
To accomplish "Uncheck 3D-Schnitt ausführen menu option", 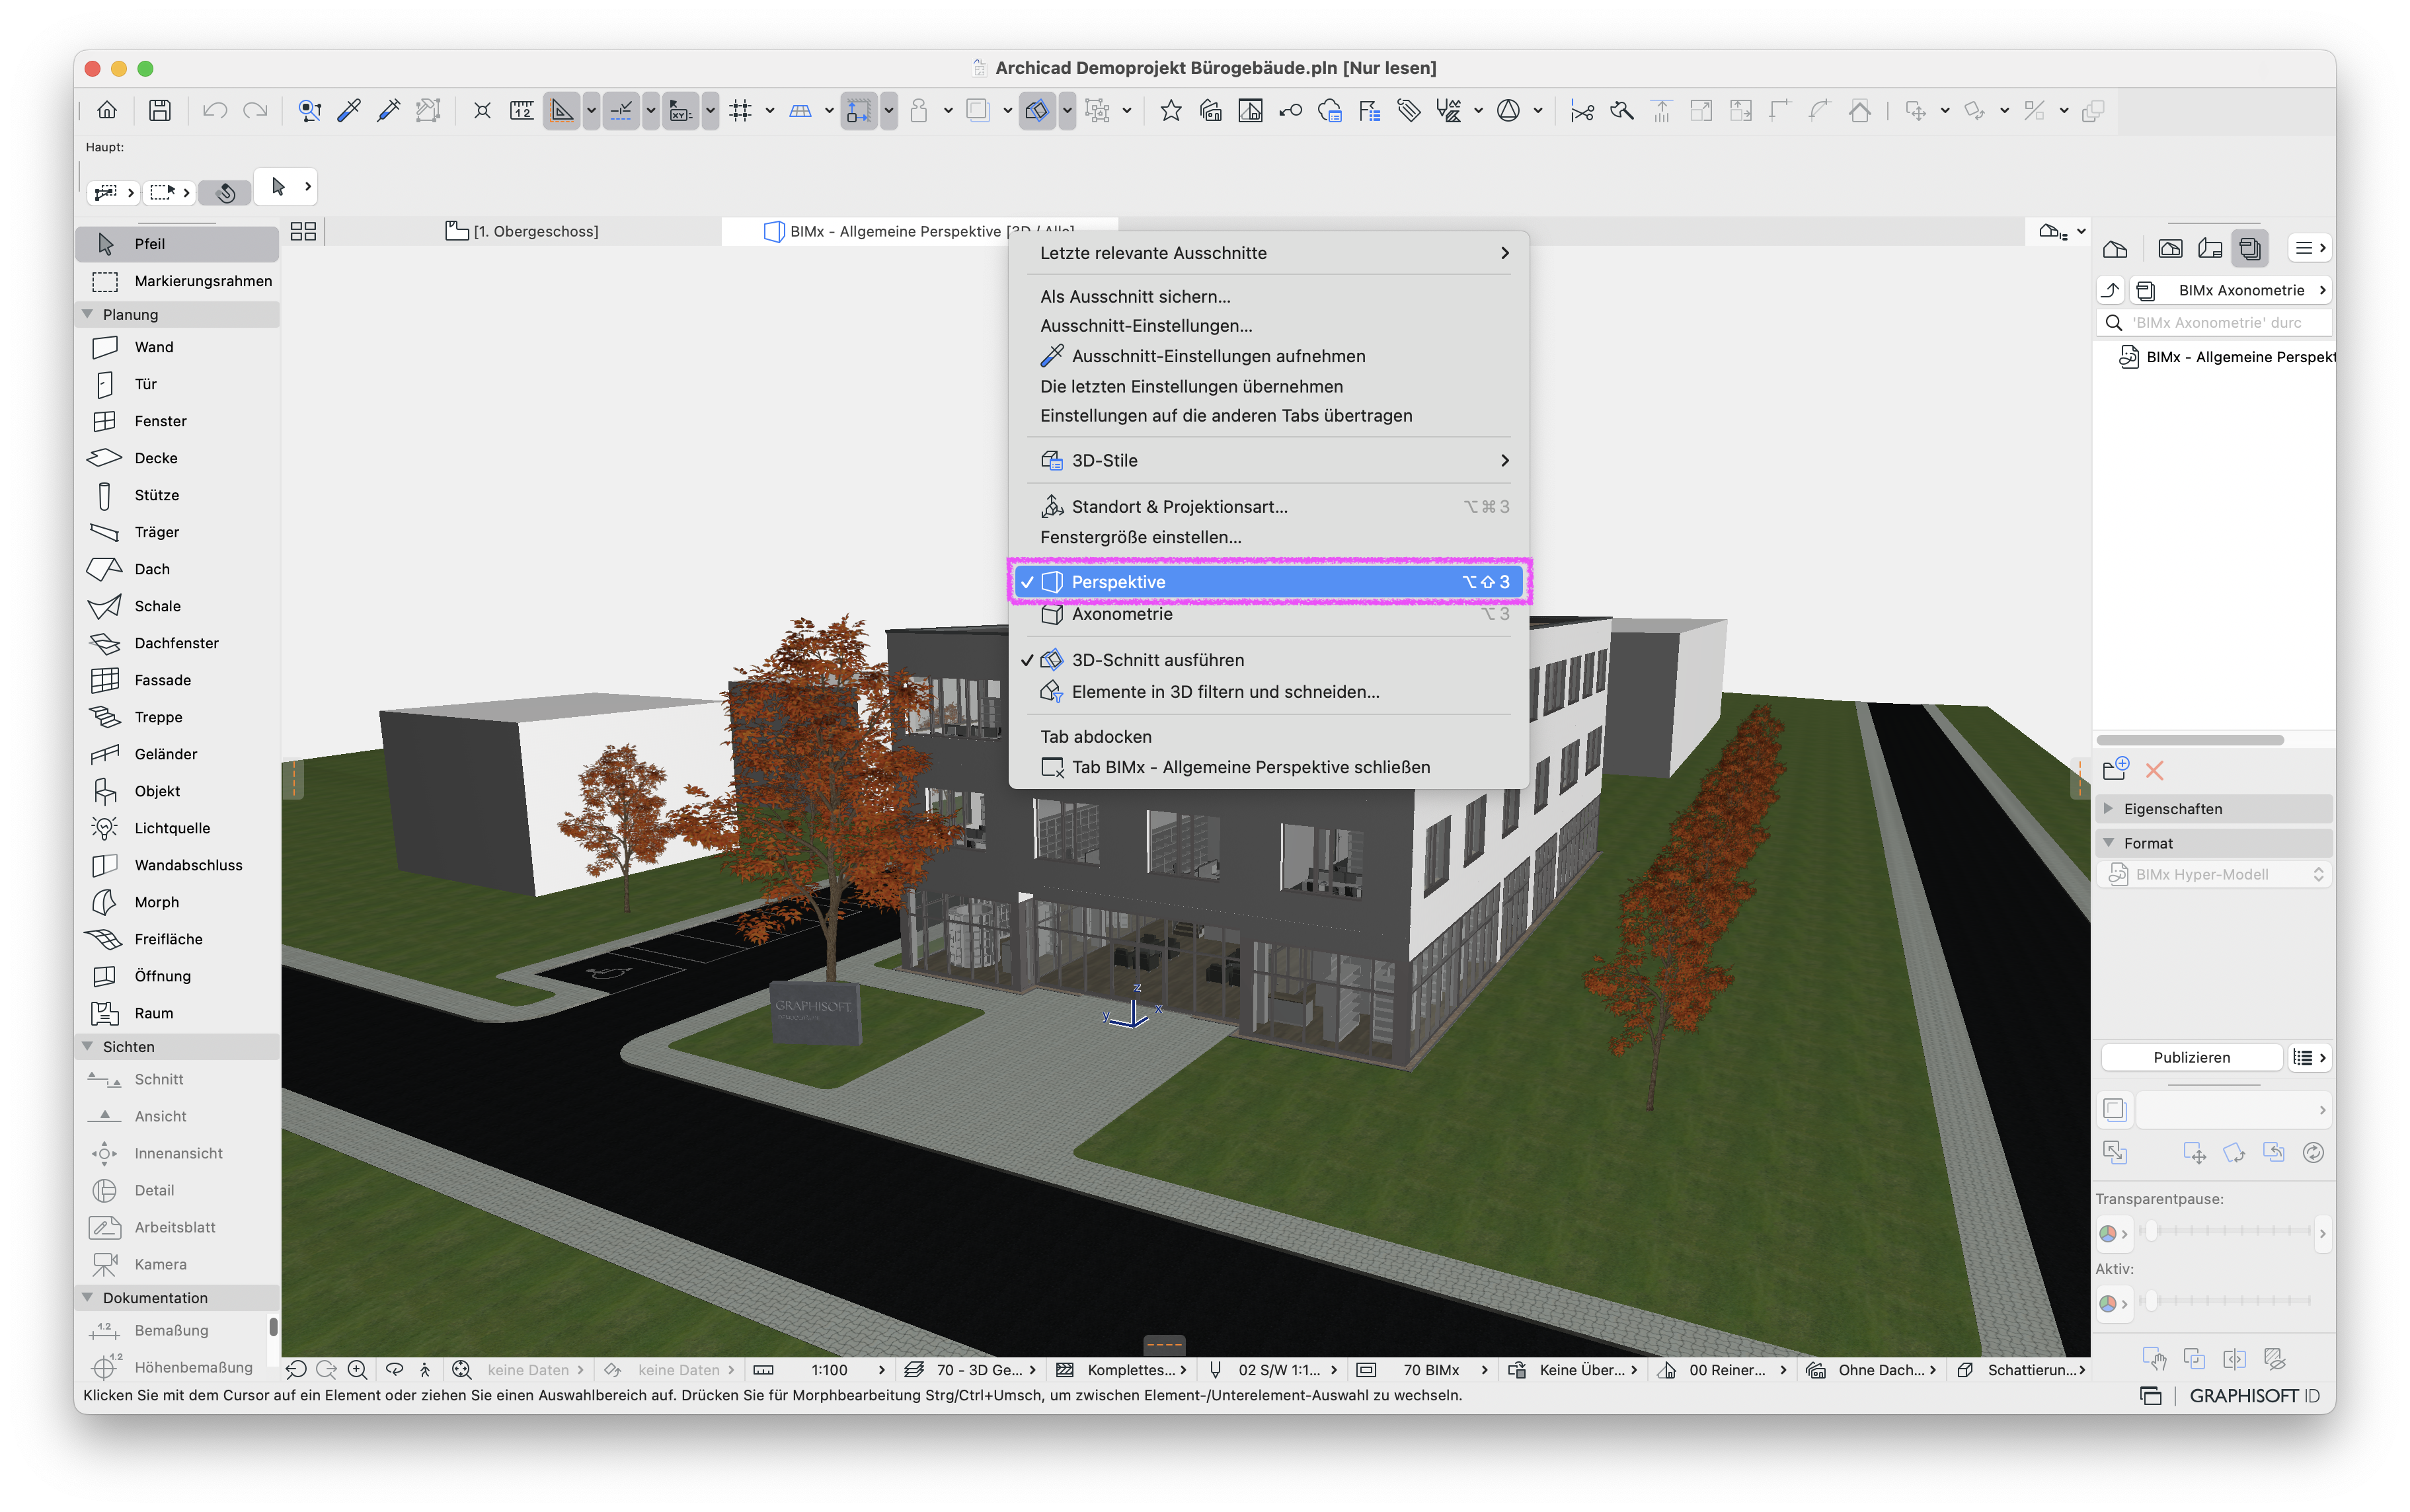I will (1268, 660).
